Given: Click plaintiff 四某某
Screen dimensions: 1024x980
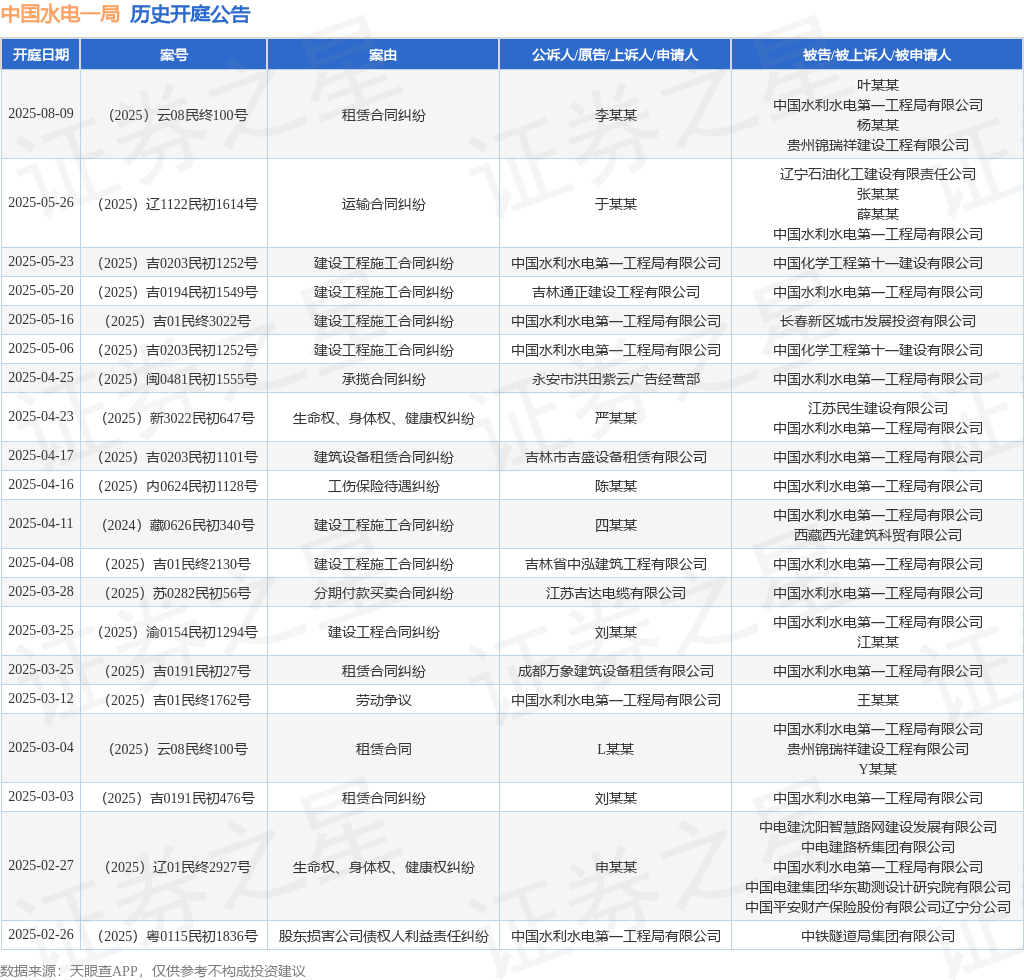Looking at the screenshot, I should point(615,525).
